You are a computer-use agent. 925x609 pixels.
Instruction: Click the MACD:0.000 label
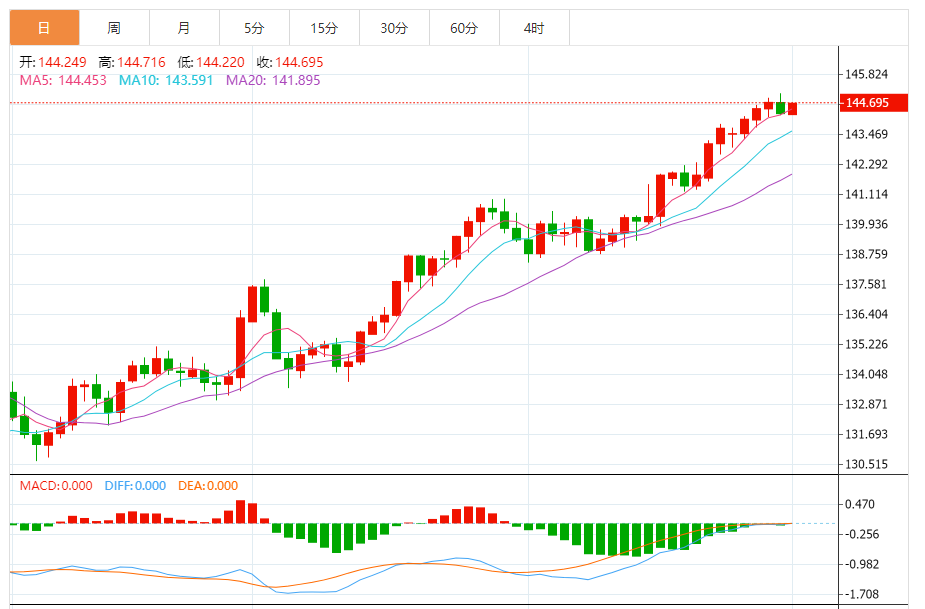click(x=56, y=486)
